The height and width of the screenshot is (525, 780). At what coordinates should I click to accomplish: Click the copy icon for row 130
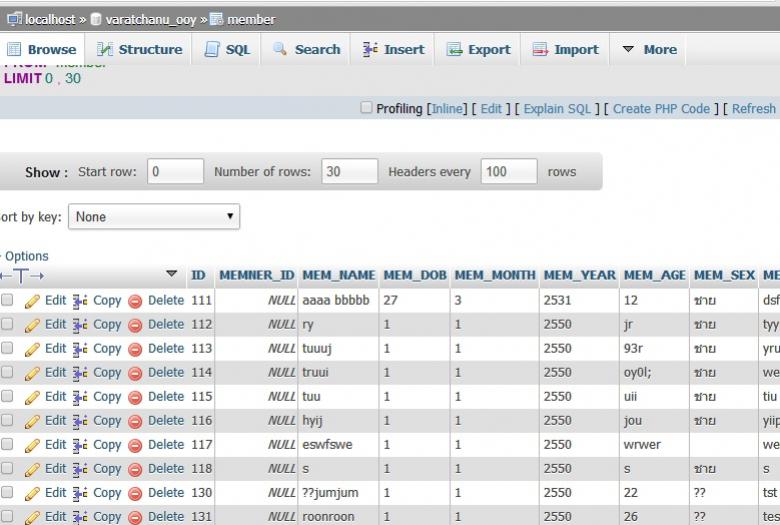point(80,494)
